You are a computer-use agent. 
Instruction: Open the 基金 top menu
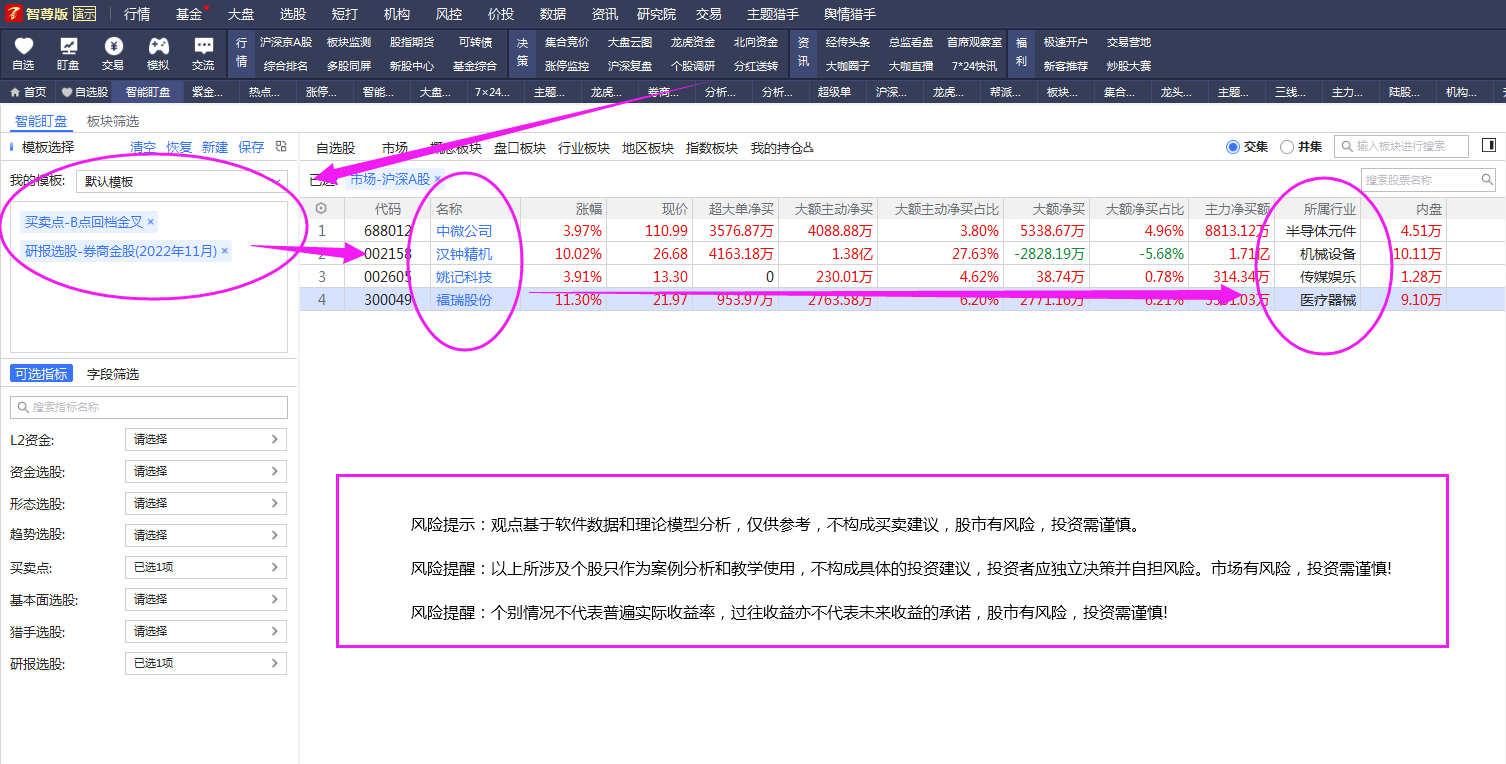(189, 14)
